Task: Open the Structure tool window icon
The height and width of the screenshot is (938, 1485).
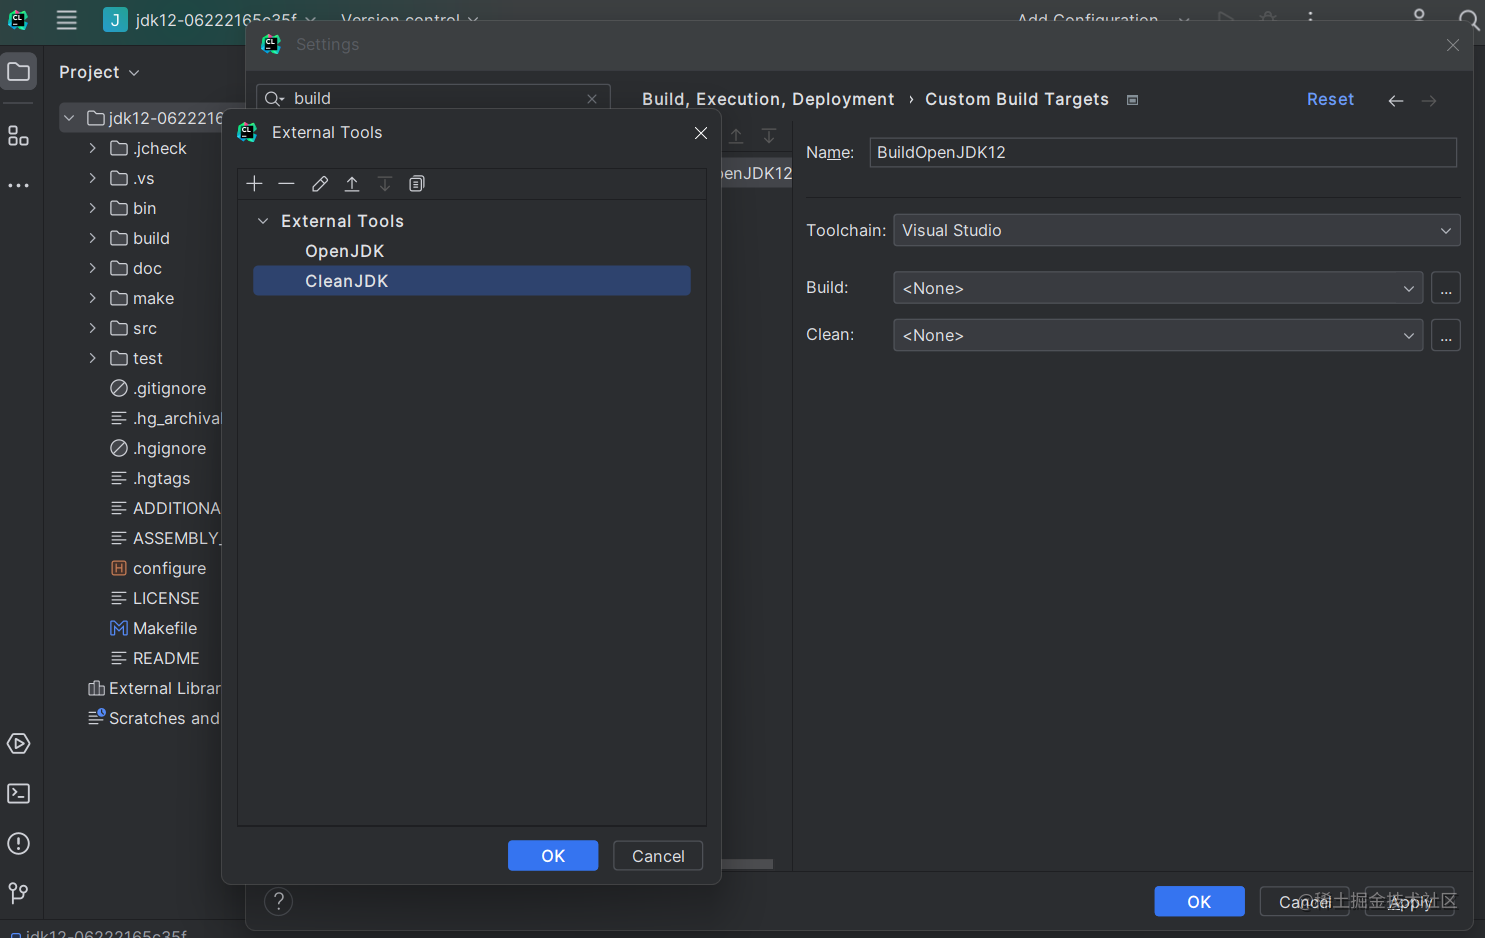Action: coord(19,136)
